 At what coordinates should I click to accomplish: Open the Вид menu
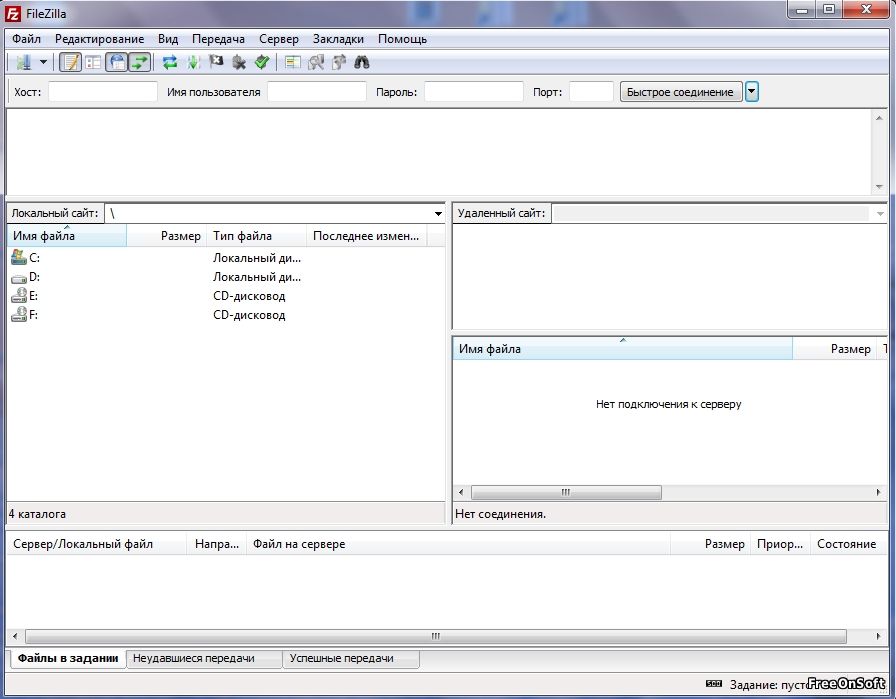168,39
